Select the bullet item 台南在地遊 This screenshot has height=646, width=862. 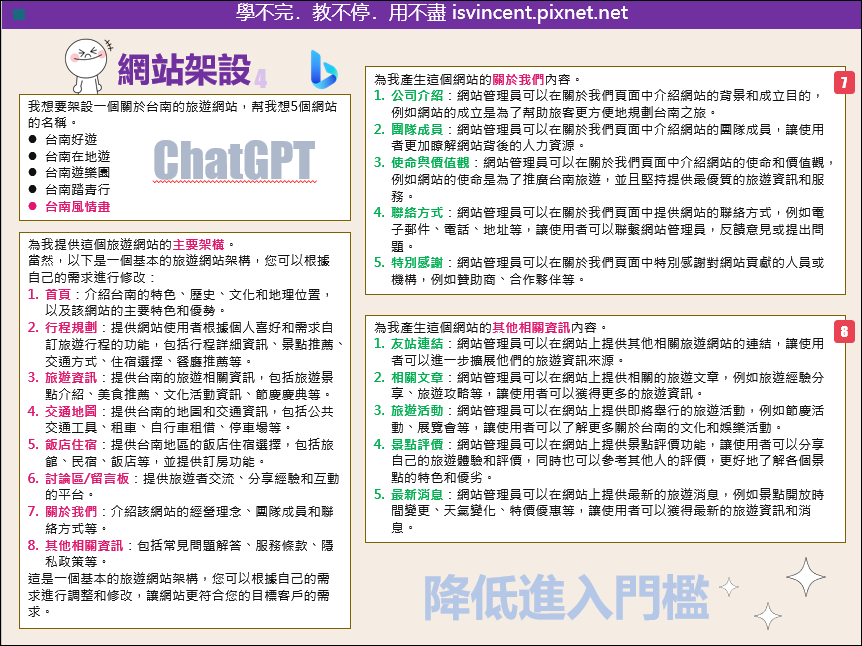click(78, 156)
